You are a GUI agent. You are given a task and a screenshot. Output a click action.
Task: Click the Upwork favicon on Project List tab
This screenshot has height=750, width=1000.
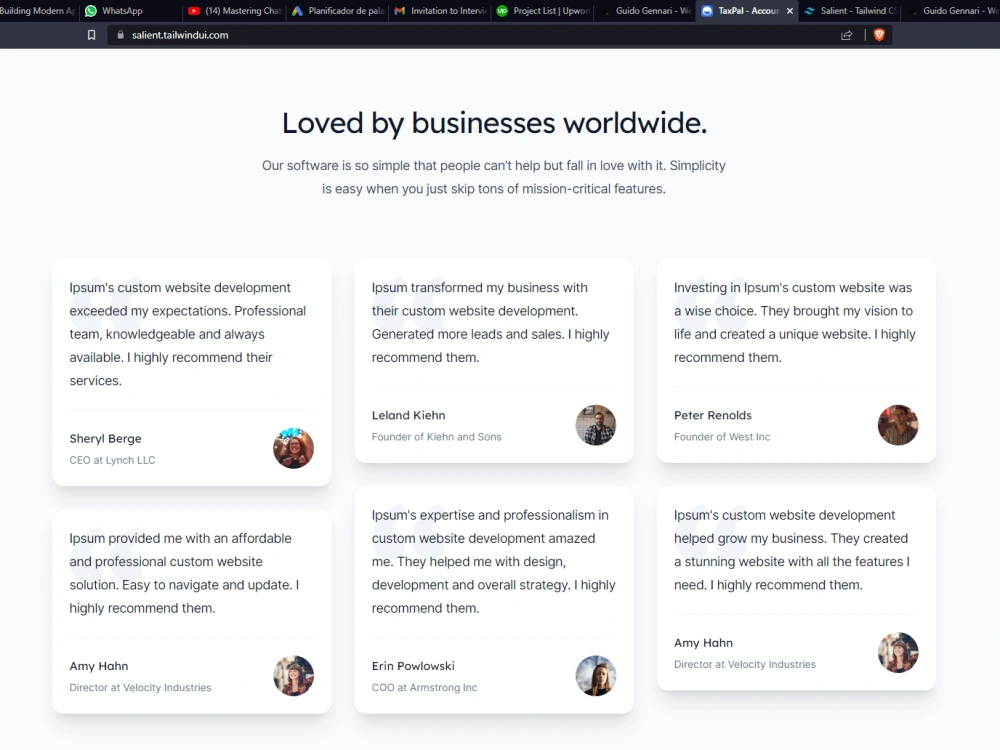(503, 11)
